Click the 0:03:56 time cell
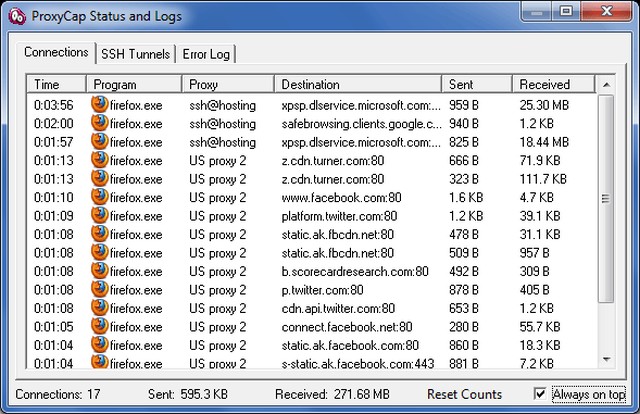Viewport: 640px width, 414px height. pos(53,105)
